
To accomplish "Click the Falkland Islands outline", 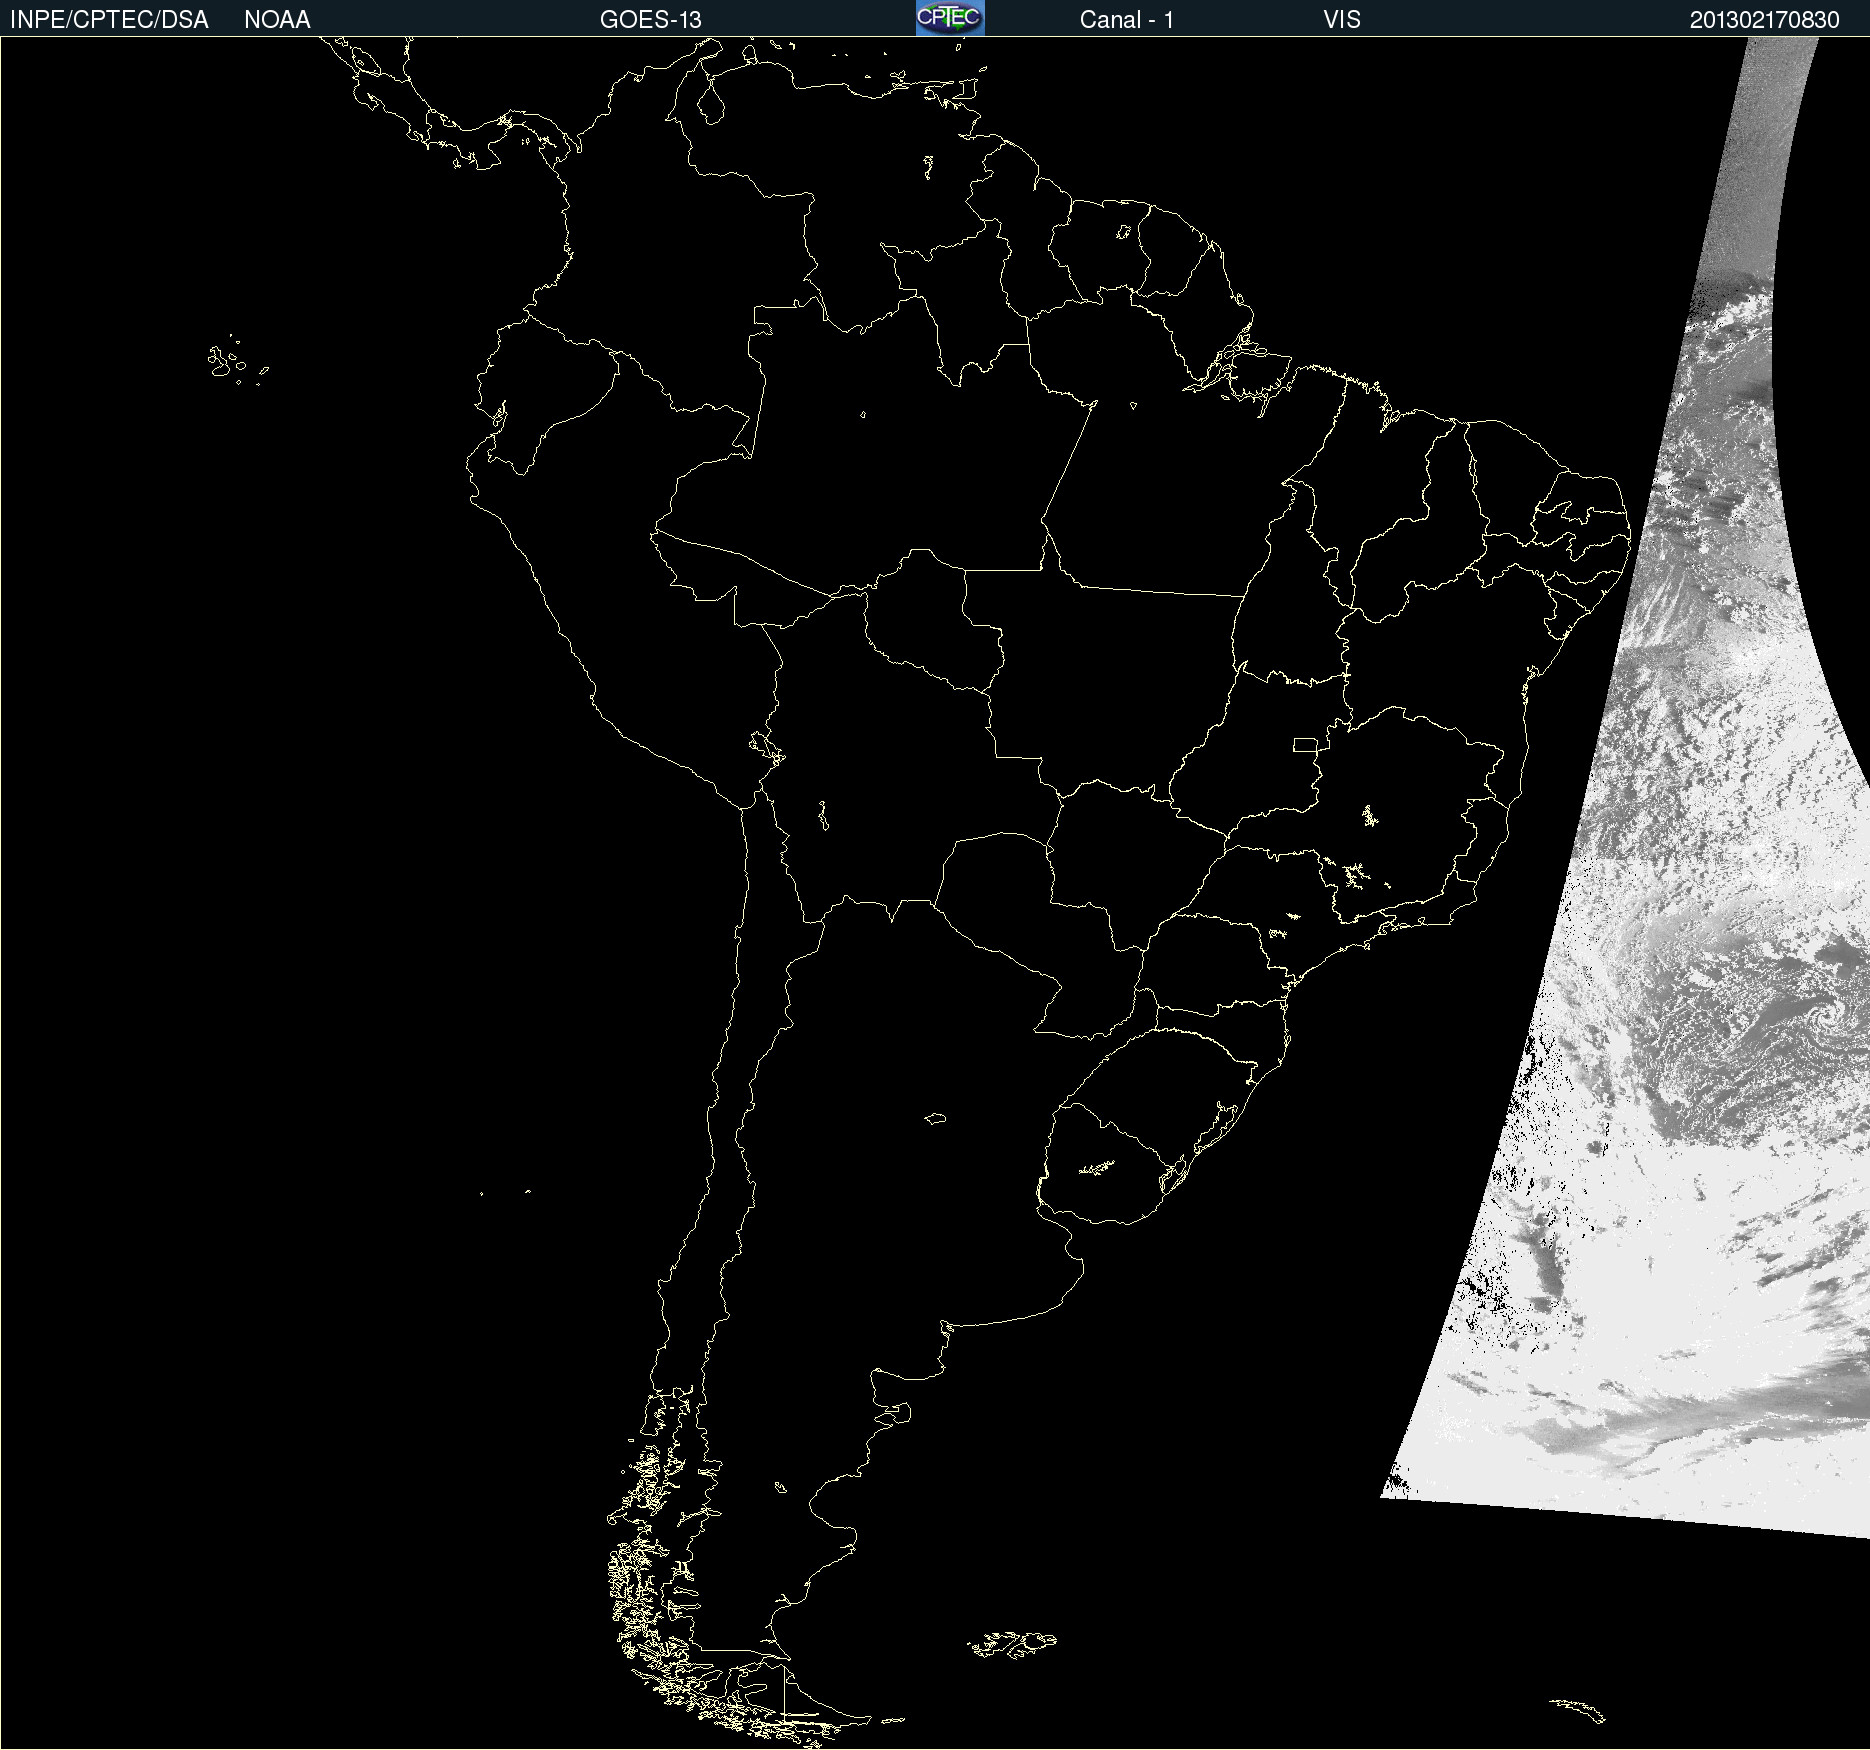I will pyautogui.click(x=1012, y=1645).
